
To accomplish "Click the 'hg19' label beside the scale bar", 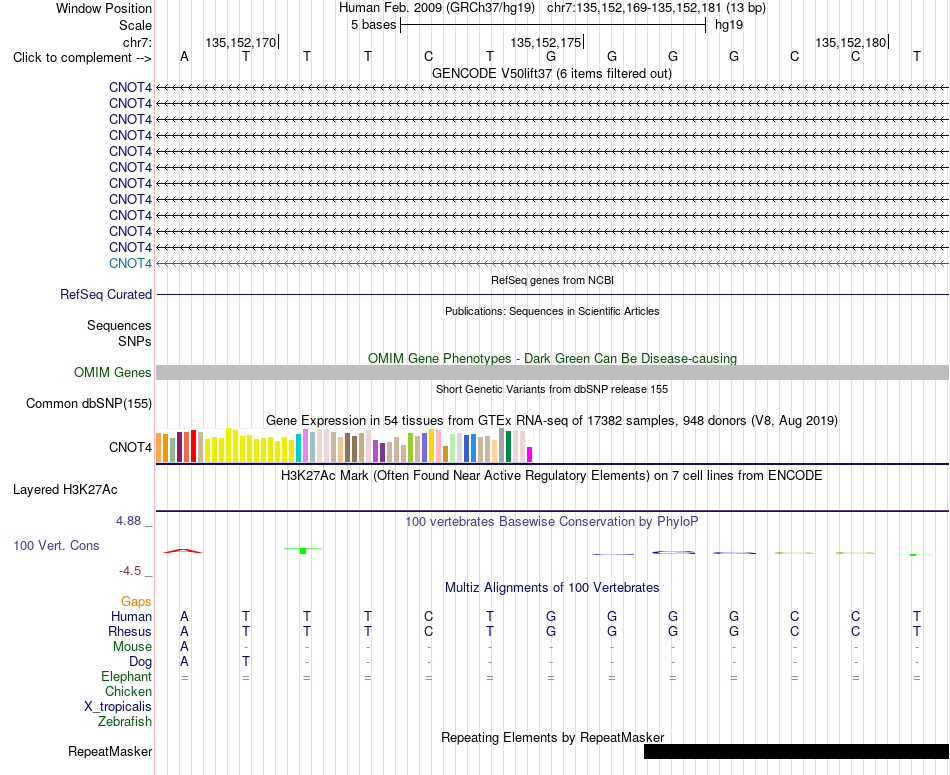I will pos(729,25).
